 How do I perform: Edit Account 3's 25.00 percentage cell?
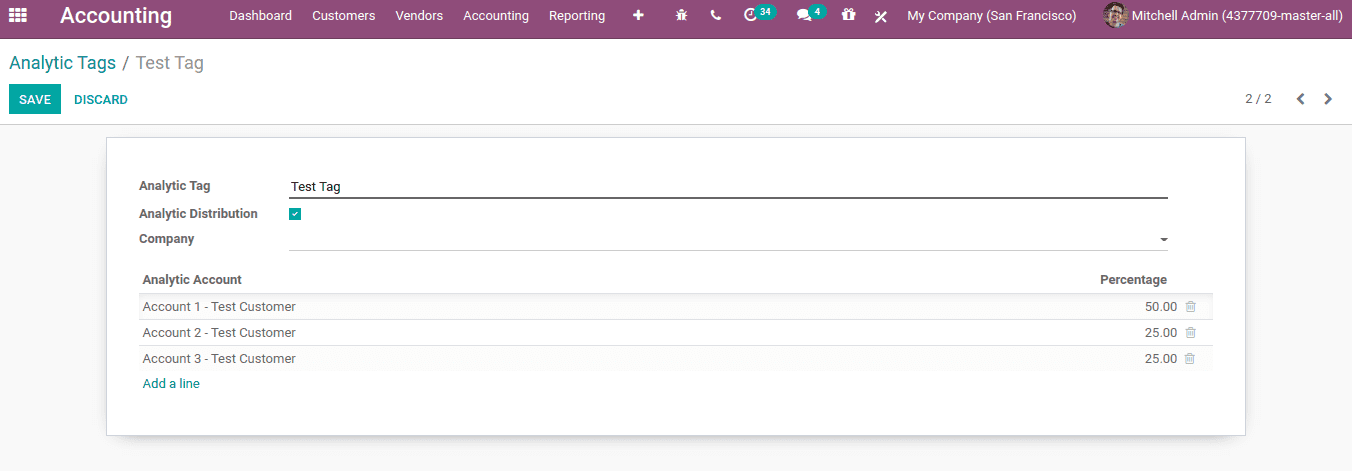tap(1161, 358)
